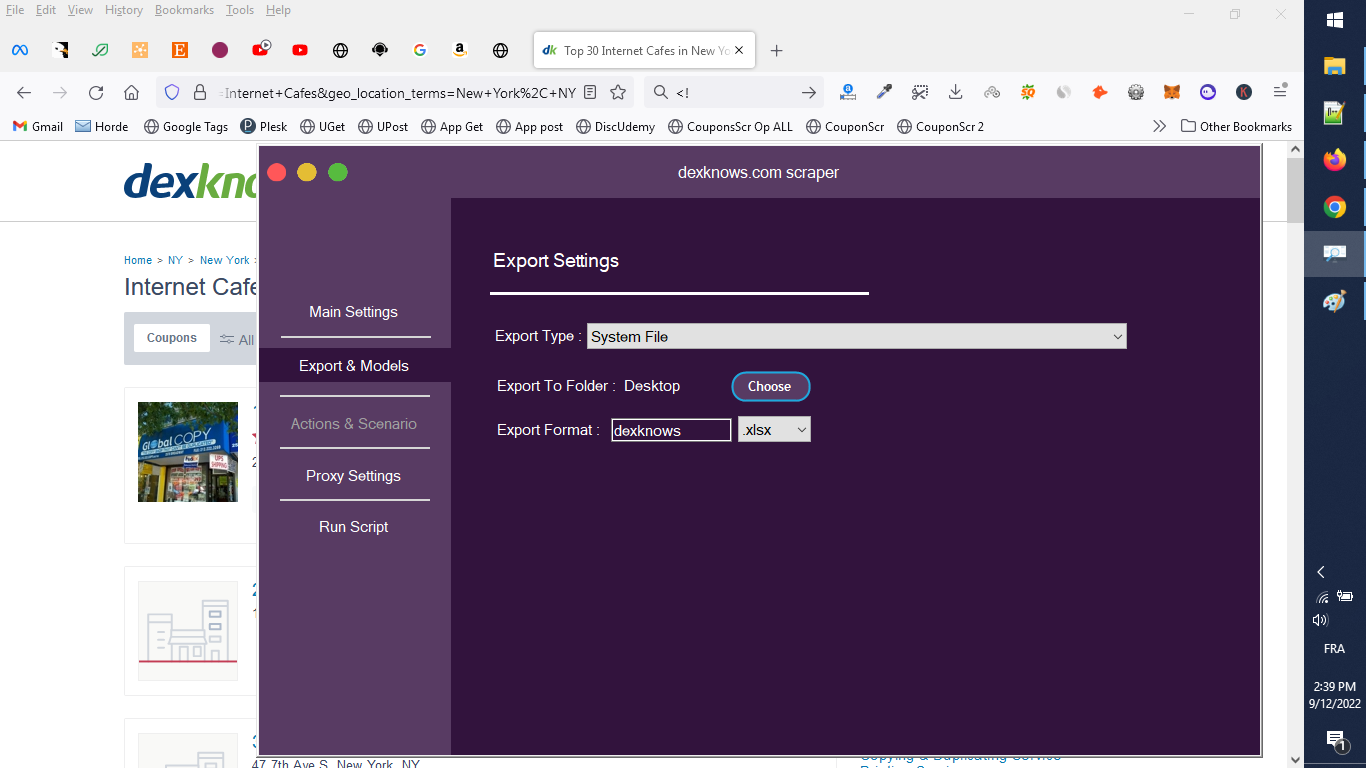Click the FRA language indicator
The width and height of the screenshot is (1366, 768).
coord(1334,649)
